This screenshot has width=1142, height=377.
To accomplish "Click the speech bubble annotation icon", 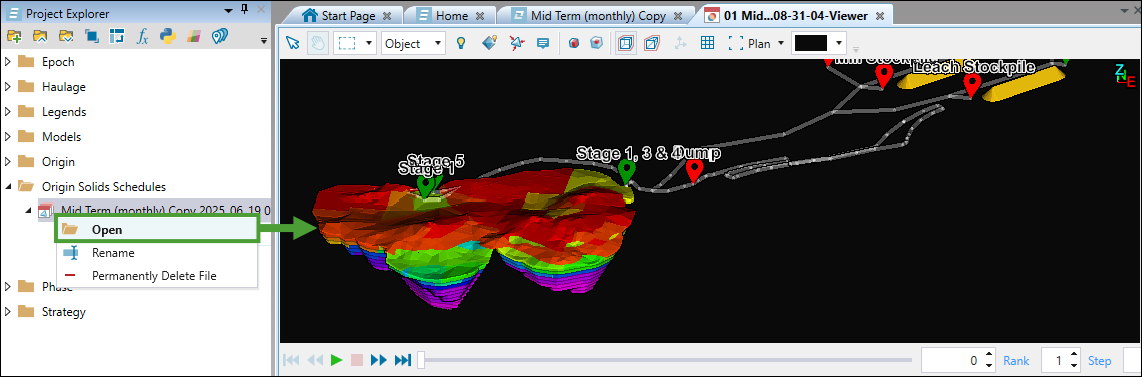I will click(x=543, y=43).
